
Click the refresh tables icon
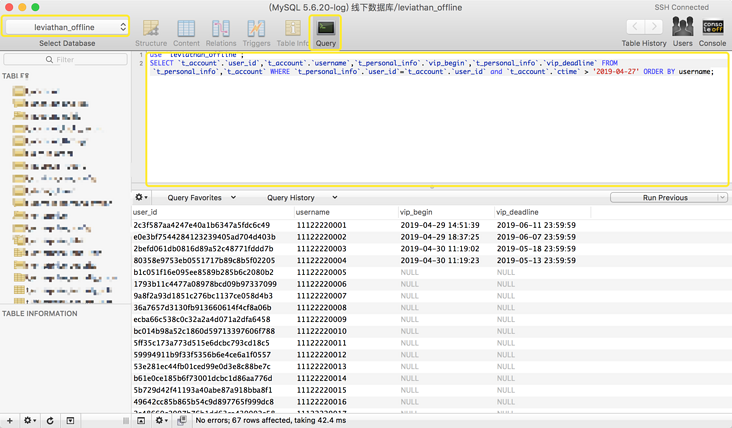(50, 421)
